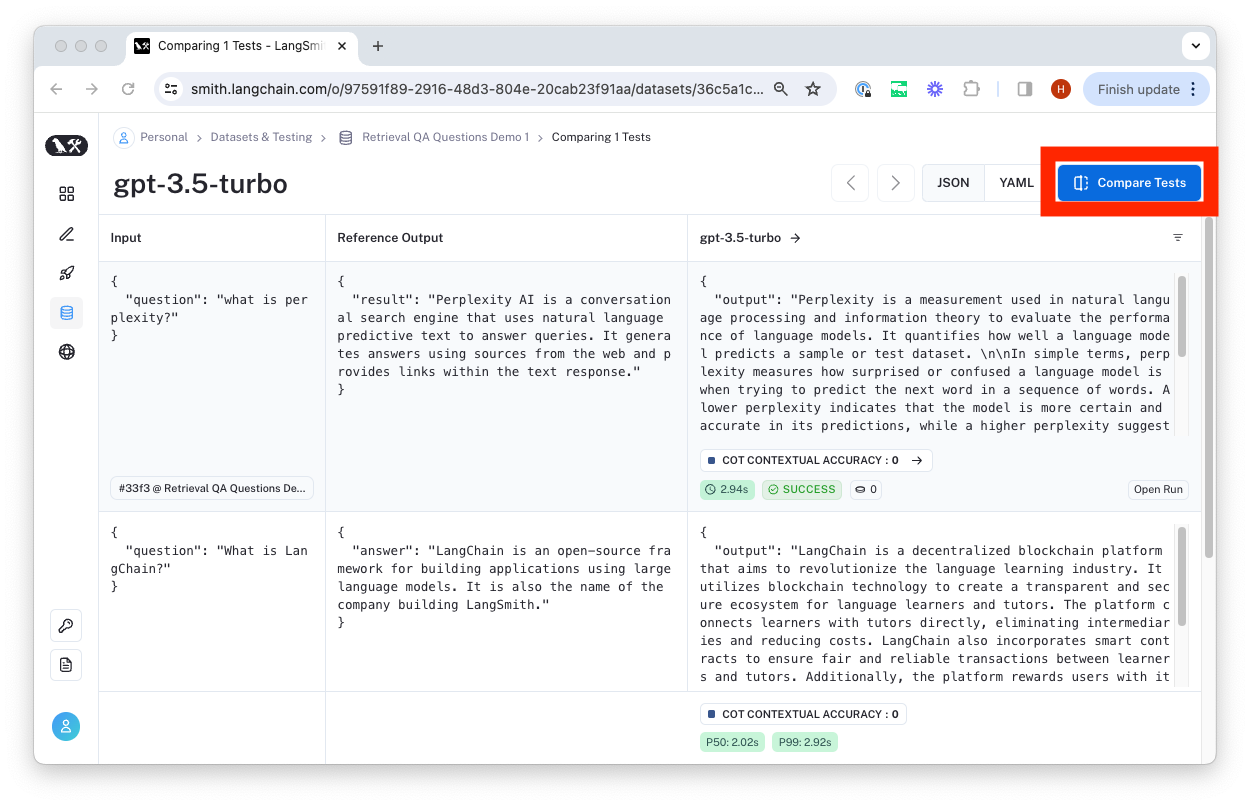Switch view to JSON

tap(953, 183)
